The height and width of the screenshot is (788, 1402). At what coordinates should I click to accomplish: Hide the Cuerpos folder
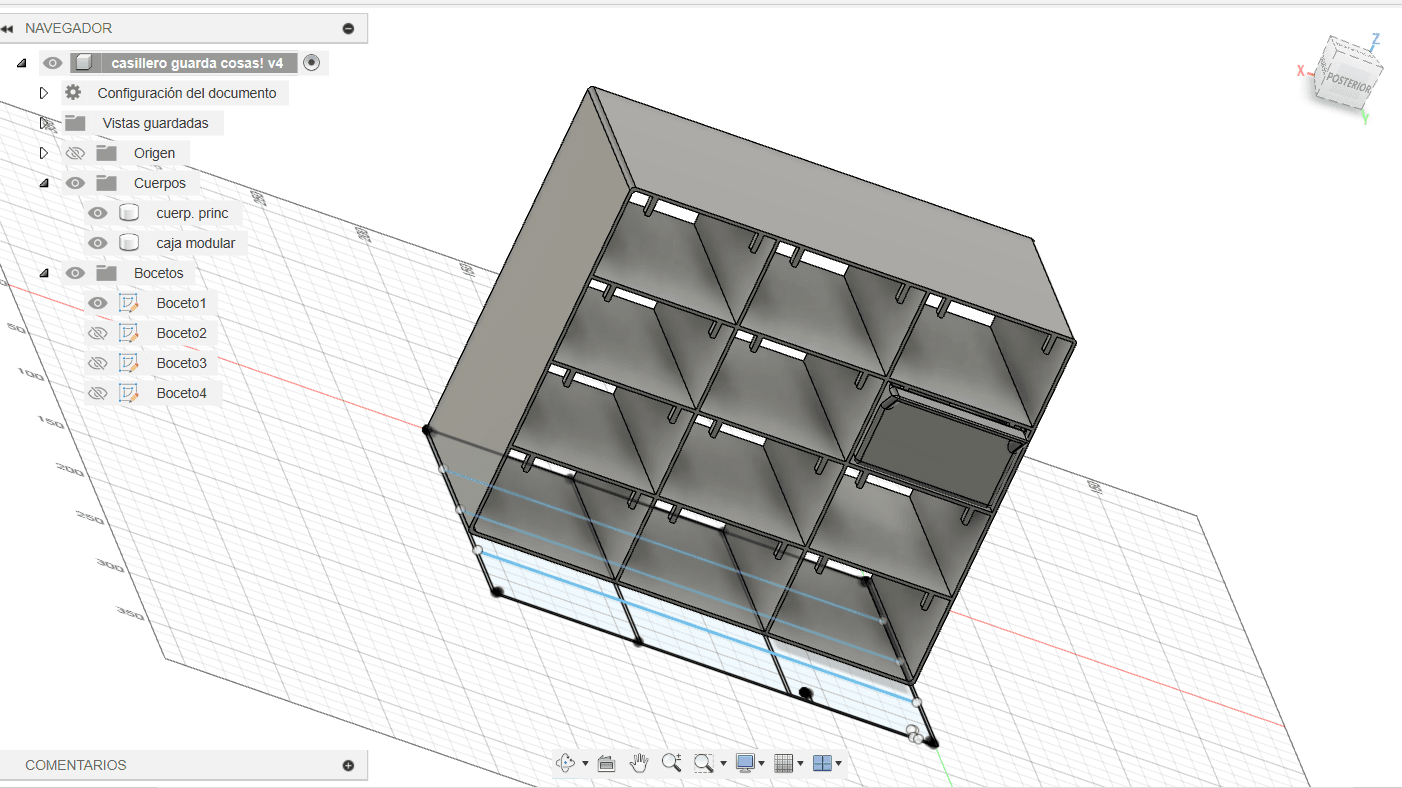click(x=75, y=183)
